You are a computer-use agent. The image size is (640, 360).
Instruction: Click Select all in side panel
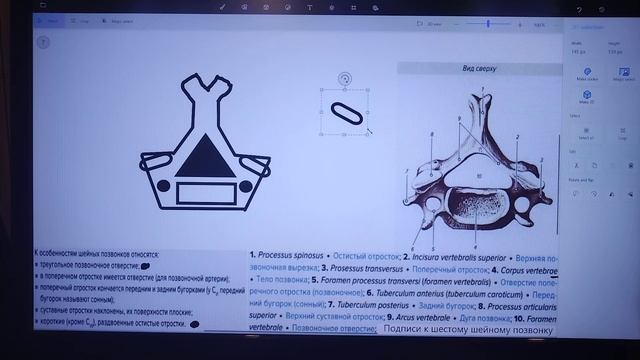[x=586, y=133]
